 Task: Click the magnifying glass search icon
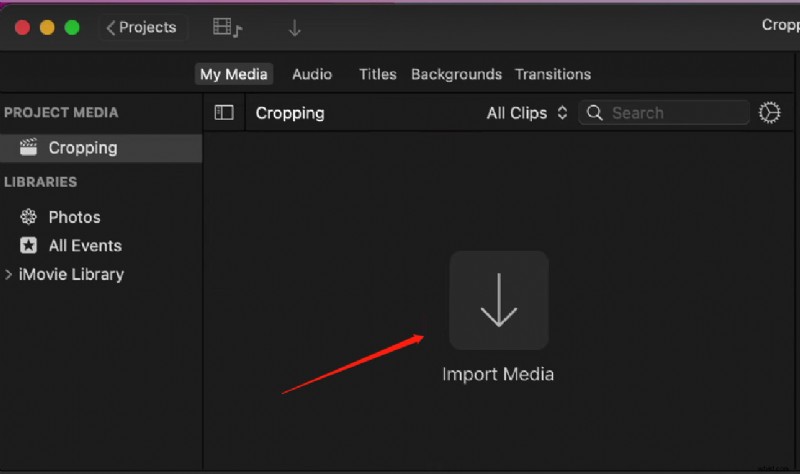(594, 113)
